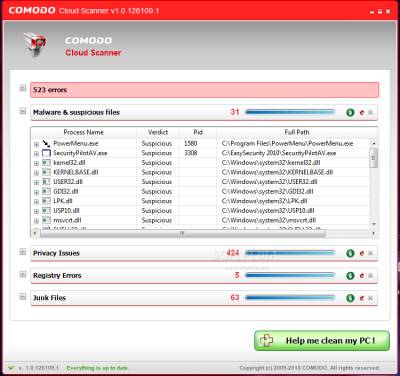Click the PowerMenu.exe process icon
Screen dimensions: 400x376
46,144
